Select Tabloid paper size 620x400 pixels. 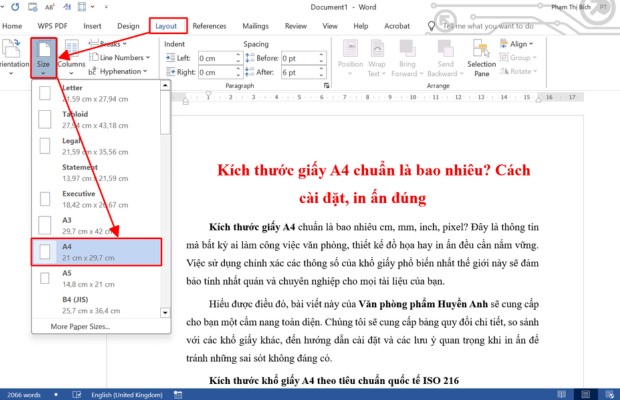pos(96,120)
